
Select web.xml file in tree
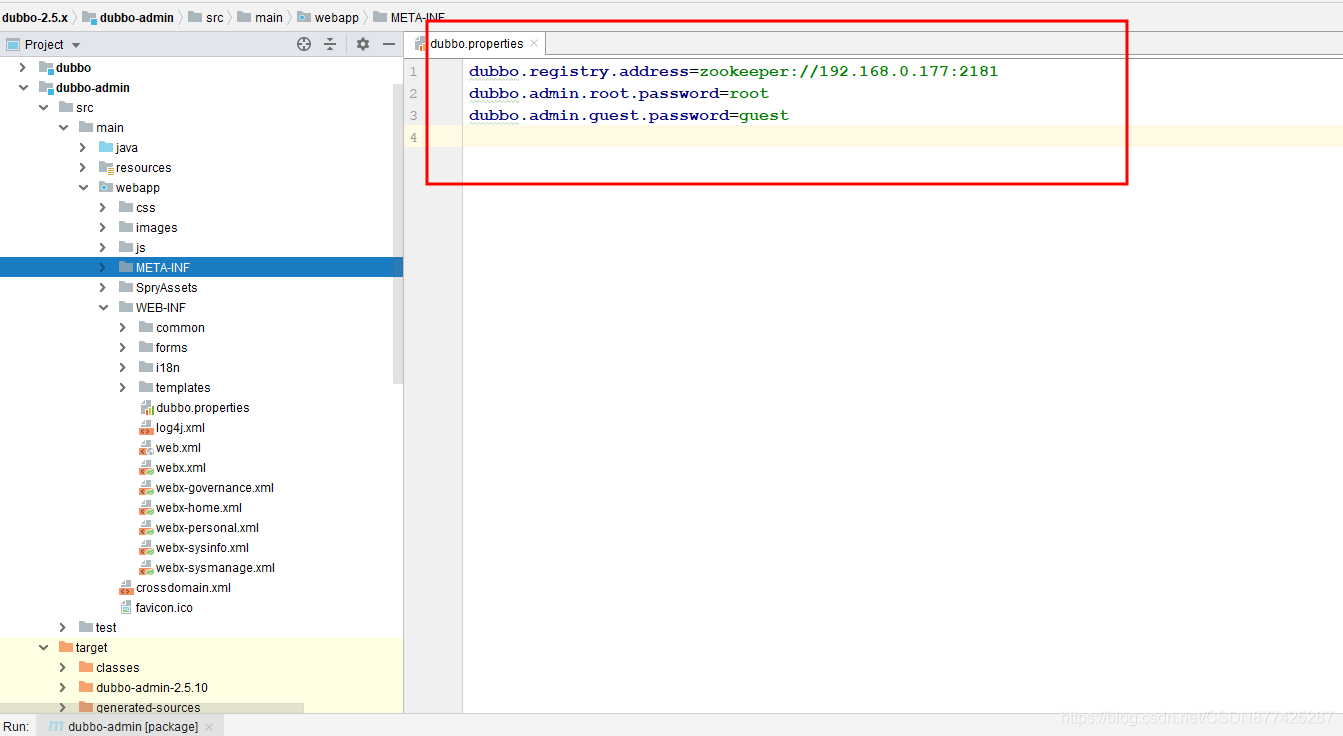pos(170,447)
